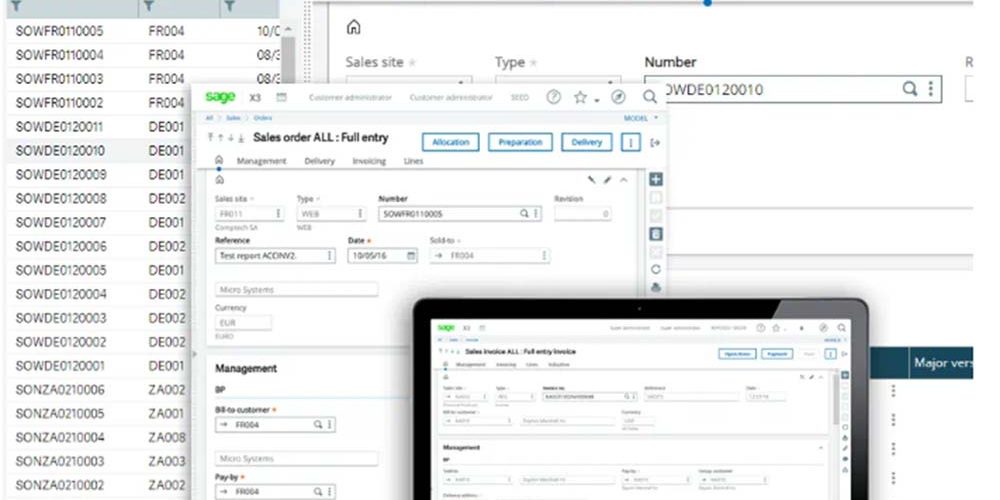Open actions menu of WEB Type field
This screenshot has width=1000, height=500.
coord(360,214)
